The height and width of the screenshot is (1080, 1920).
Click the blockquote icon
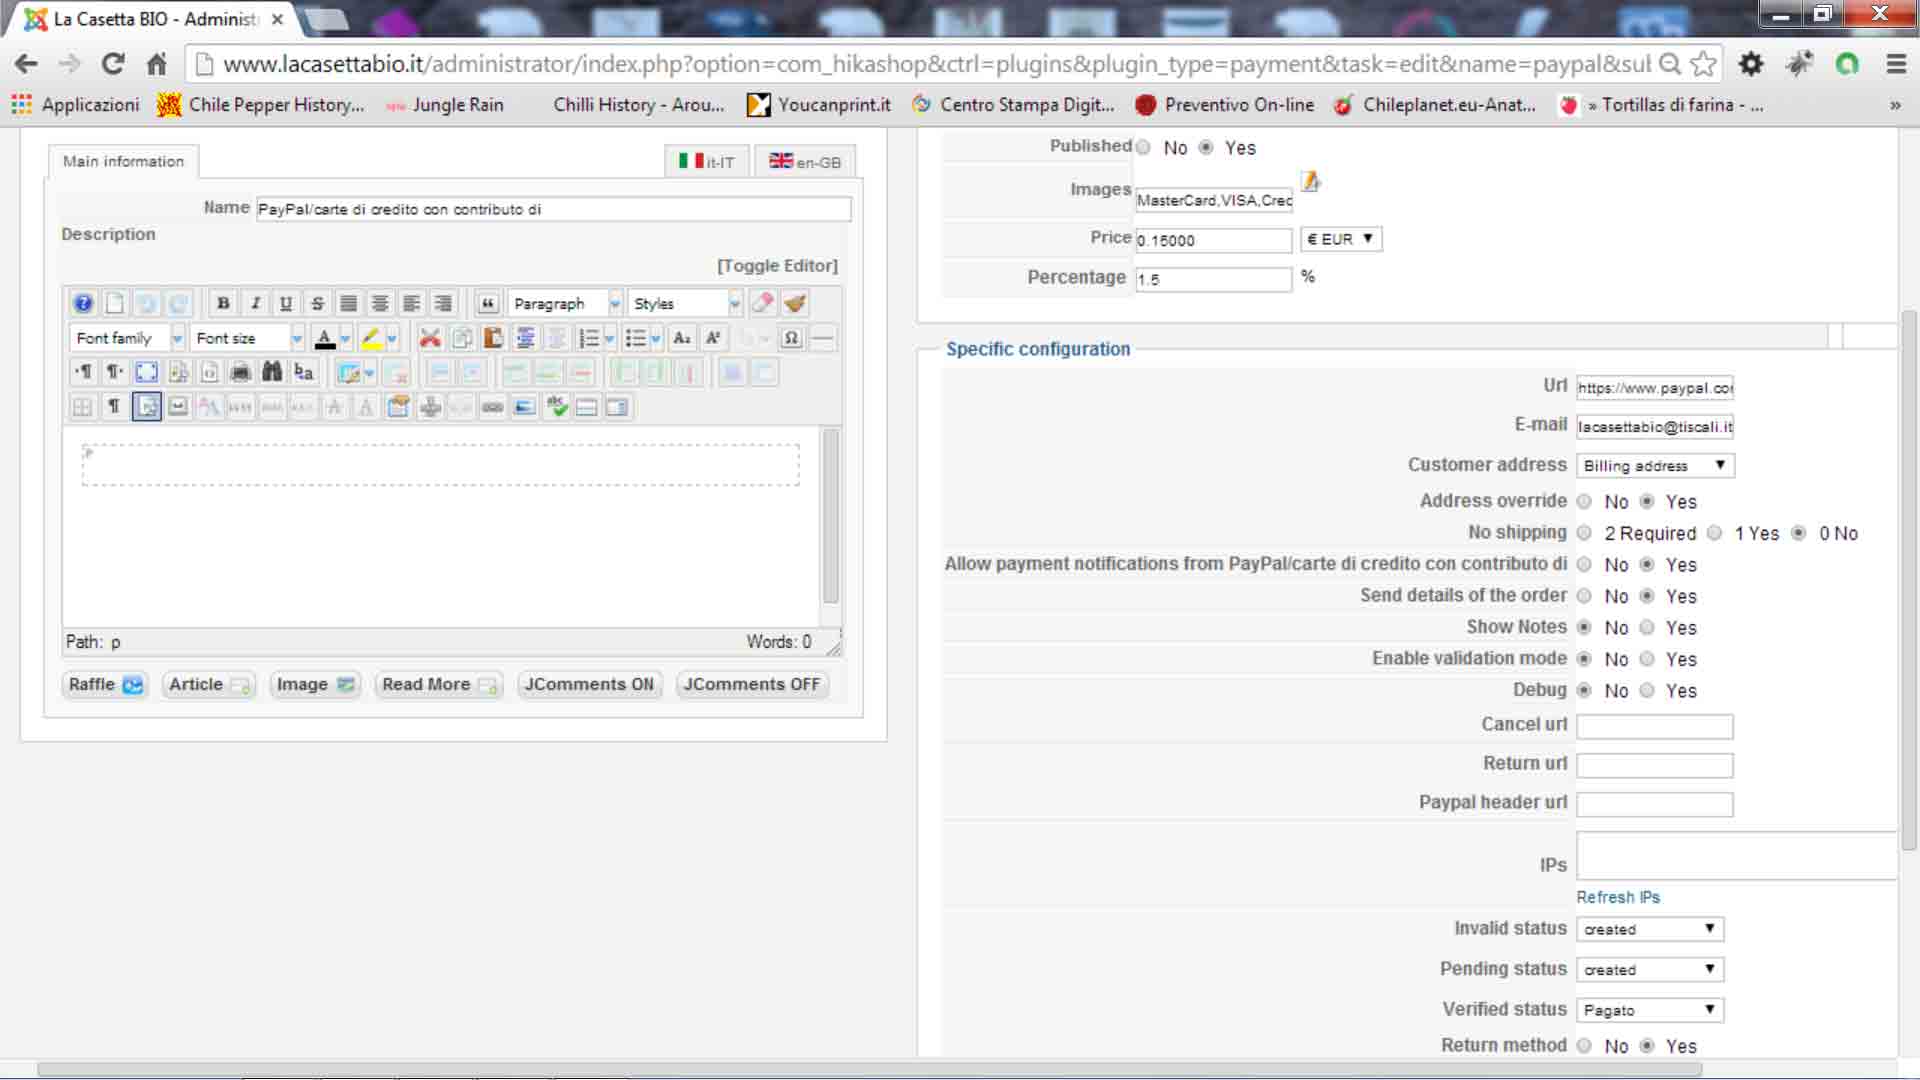(x=488, y=303)
